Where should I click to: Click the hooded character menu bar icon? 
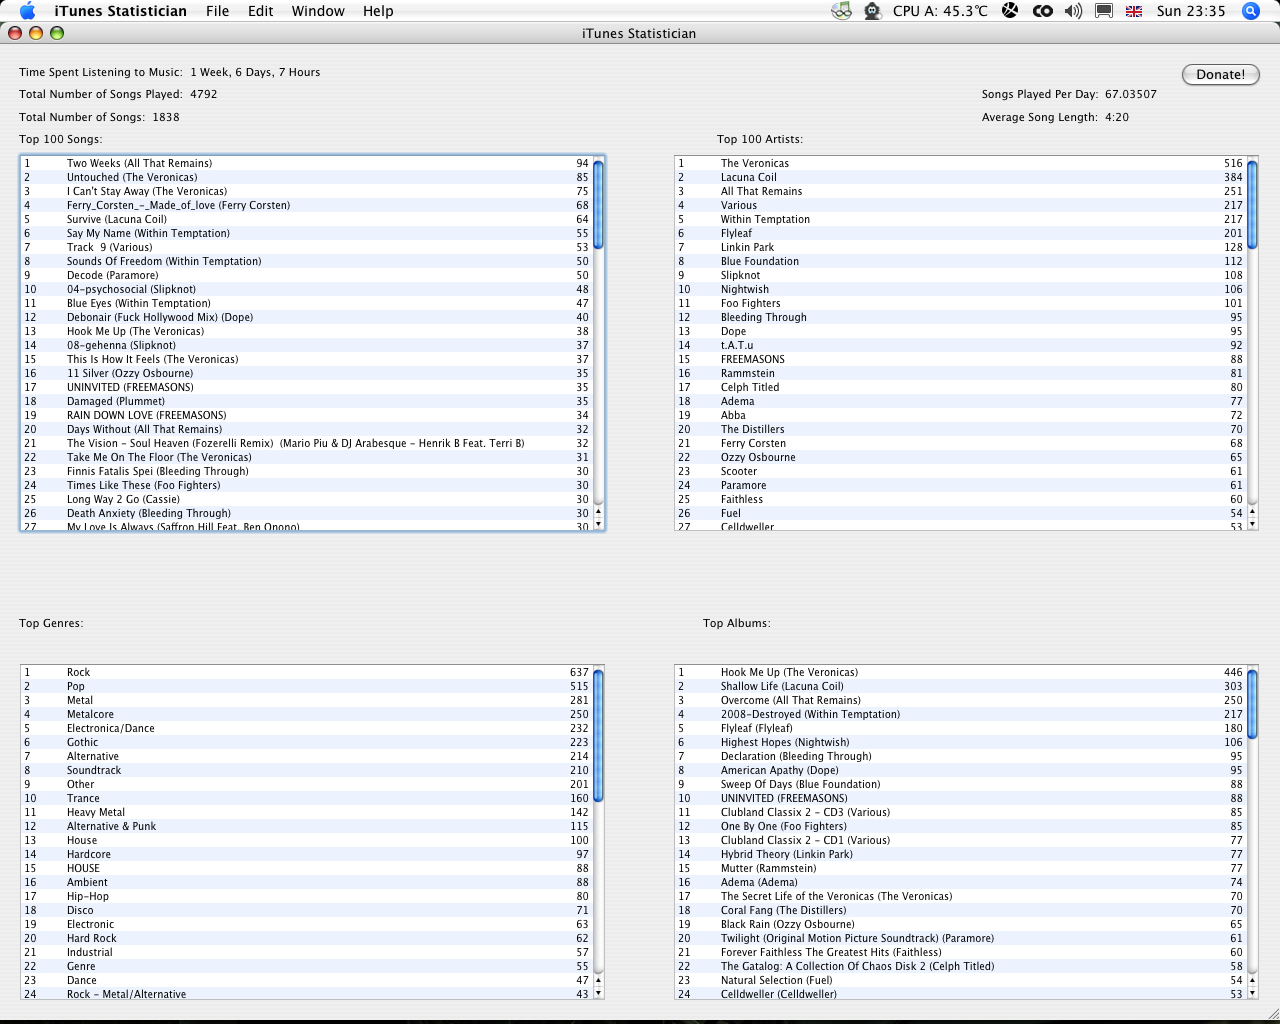tap(872, 11)
